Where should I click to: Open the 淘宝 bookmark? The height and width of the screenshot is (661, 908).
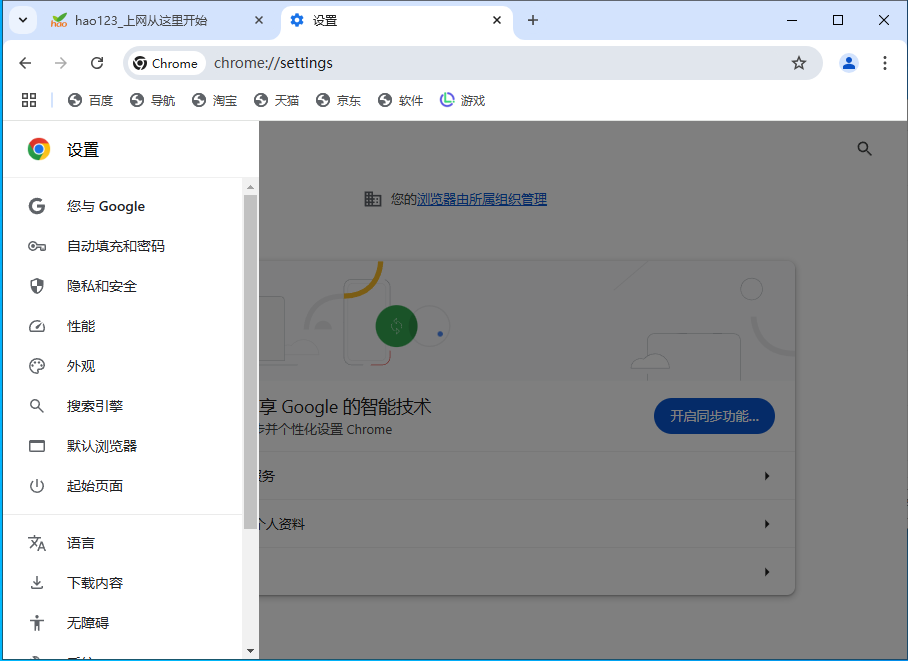(x=214, y=100)
